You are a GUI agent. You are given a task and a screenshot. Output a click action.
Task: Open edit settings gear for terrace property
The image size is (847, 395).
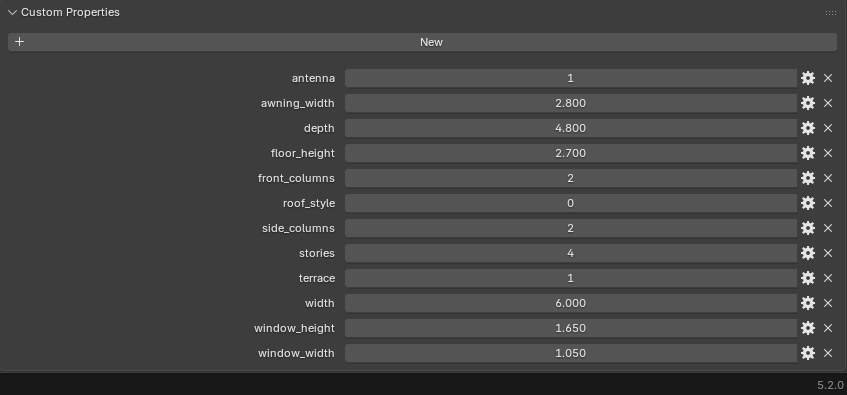point(808,278)
